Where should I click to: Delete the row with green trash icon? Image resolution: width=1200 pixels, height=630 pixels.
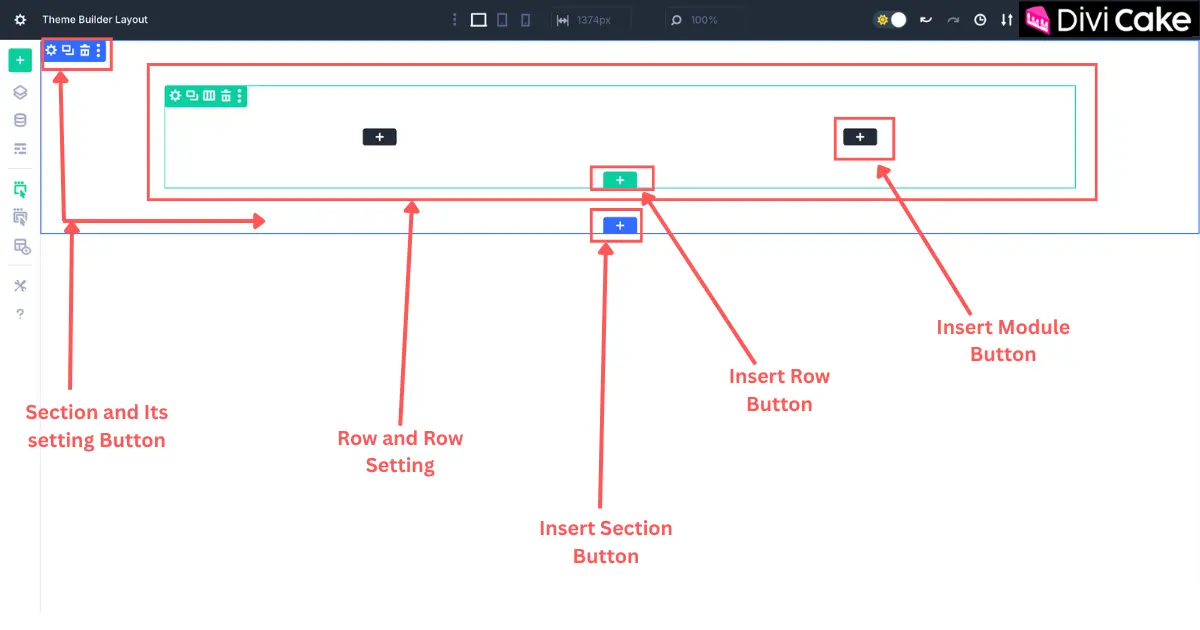click(226, 96)
